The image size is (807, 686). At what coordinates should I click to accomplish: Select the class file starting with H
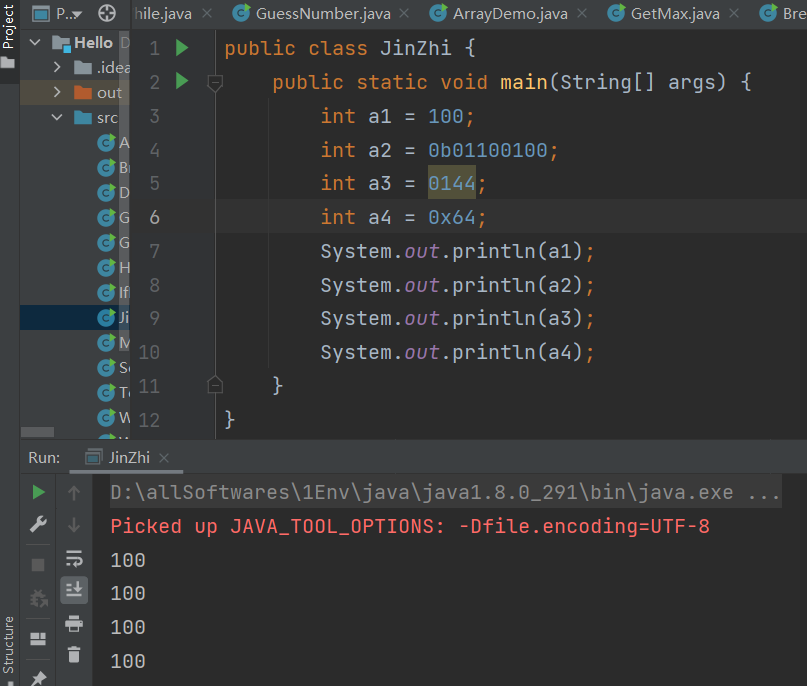(x=113, y=268)
